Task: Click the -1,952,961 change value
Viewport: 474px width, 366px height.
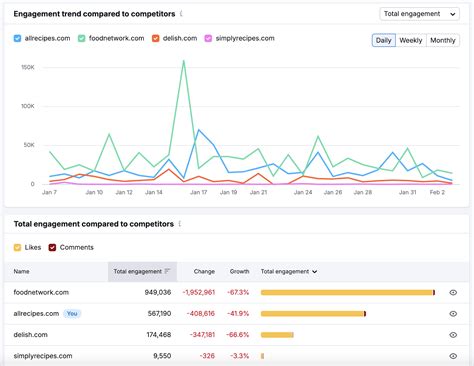Action: pos(199,292)
